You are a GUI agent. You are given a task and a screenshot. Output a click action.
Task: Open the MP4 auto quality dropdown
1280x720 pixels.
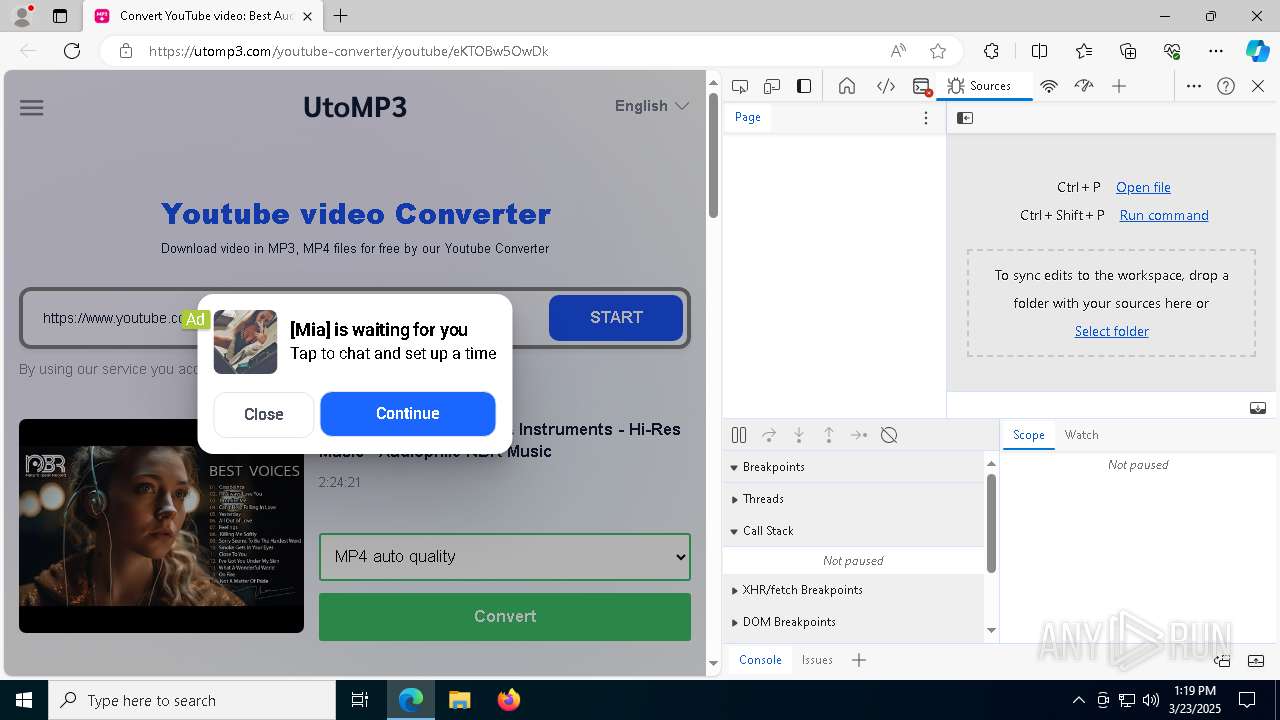[x=505, y=557]
